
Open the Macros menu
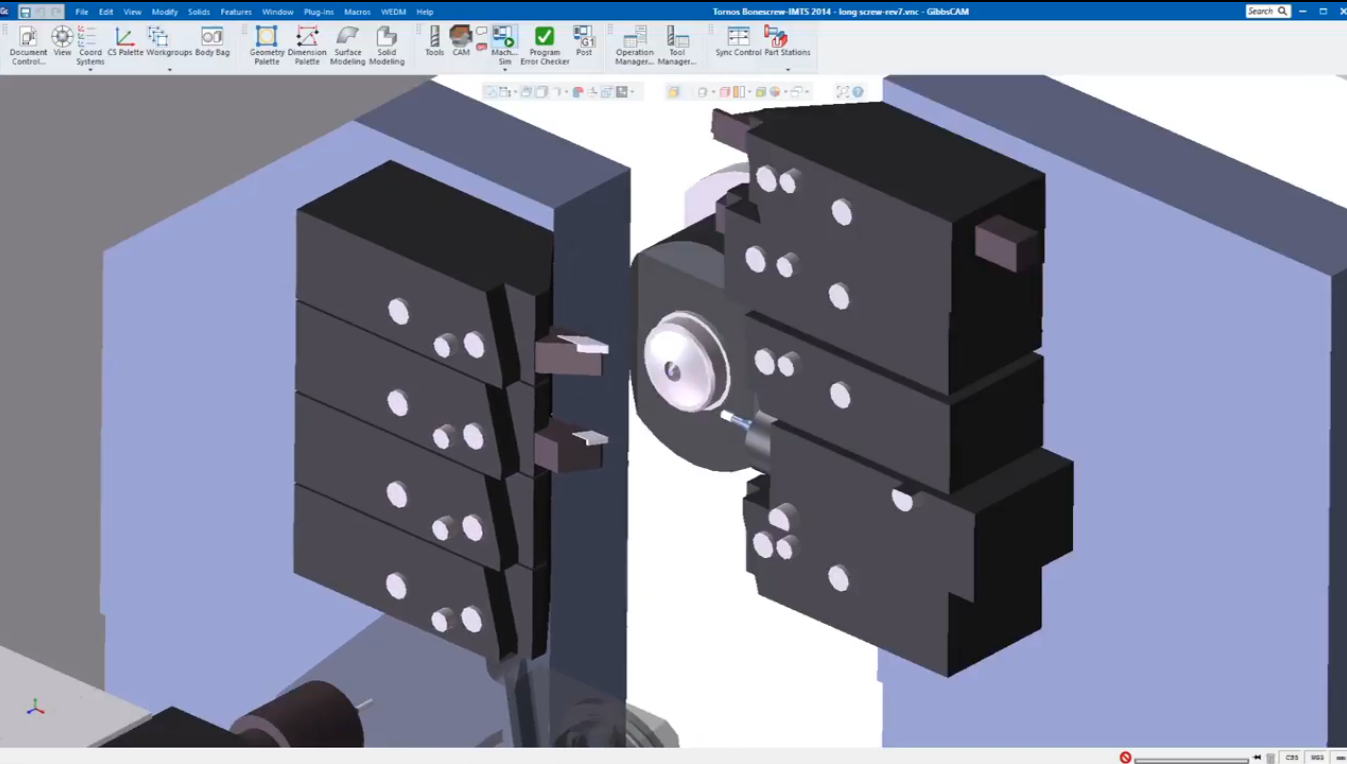[x=357, y=12]
